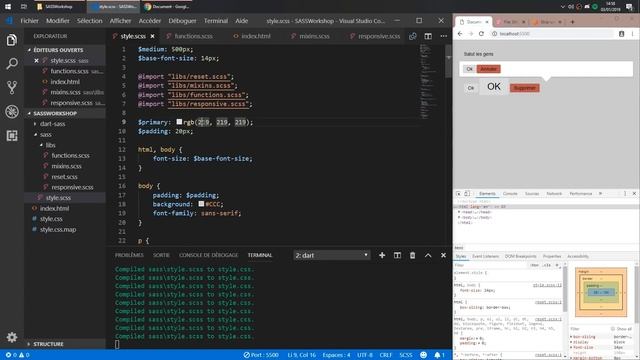Split the terminal panel
The height and width of the screenshot is (360, 640).
397,255
